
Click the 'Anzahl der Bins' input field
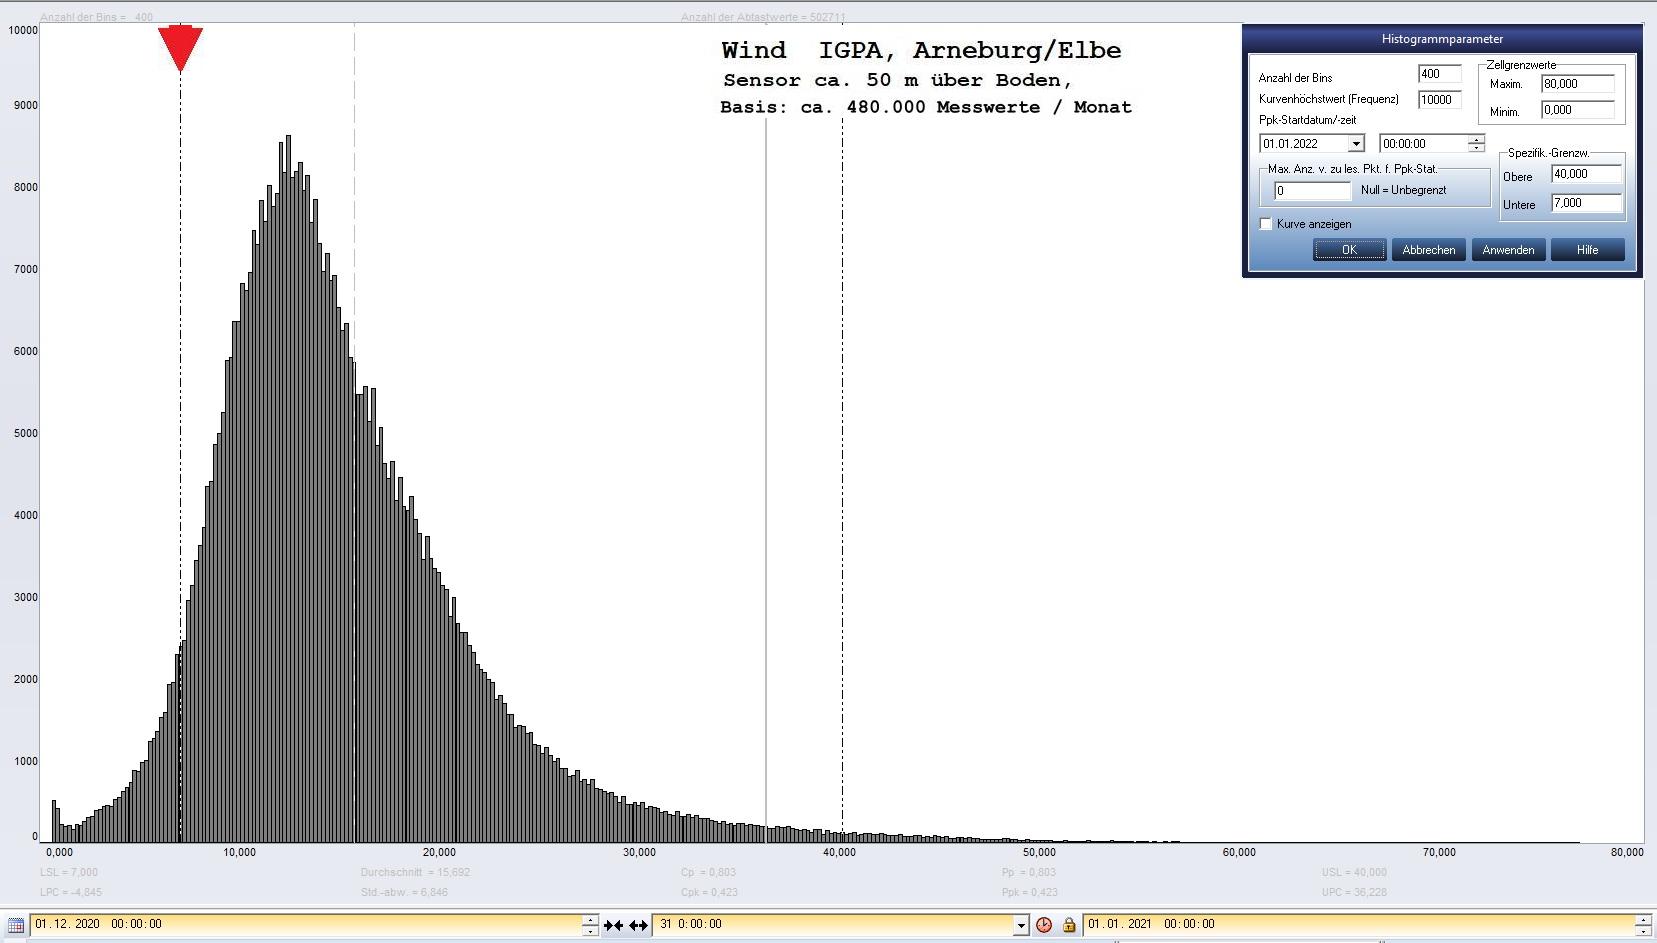pos(1439,74)
